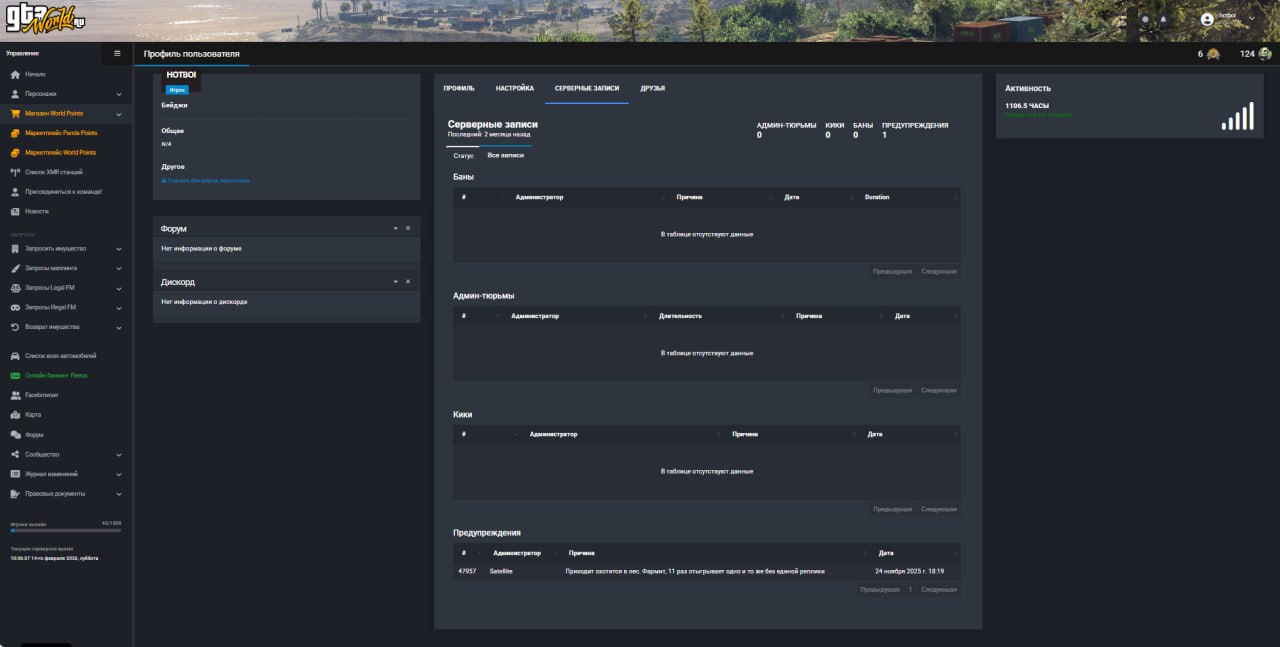This screenshot has width=1280, height=647.
Task: Open the theme settings gear icon
Action: pyautogui.click(x=1145, y=19)
